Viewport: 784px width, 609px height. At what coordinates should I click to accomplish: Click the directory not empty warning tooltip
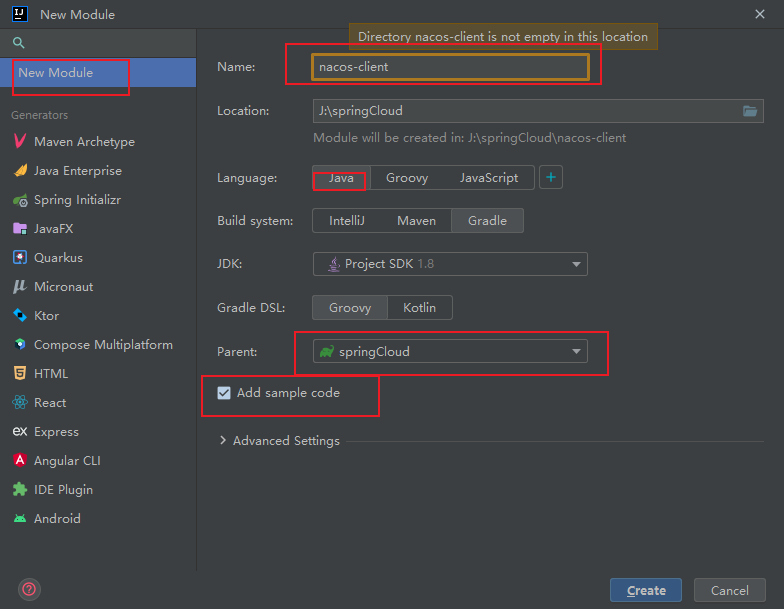(x=503, y=36)
